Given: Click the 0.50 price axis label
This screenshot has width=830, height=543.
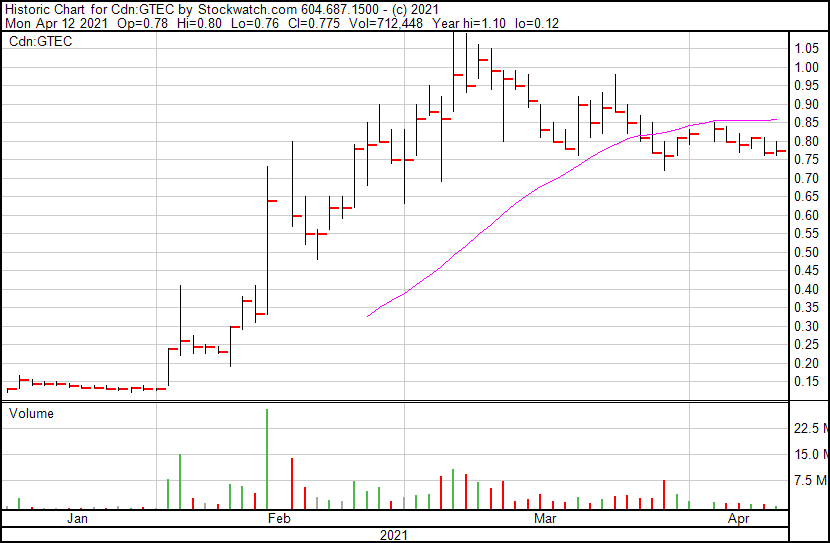Looking at the screenshot, I should pyautogui.click(x=807, y=252).
